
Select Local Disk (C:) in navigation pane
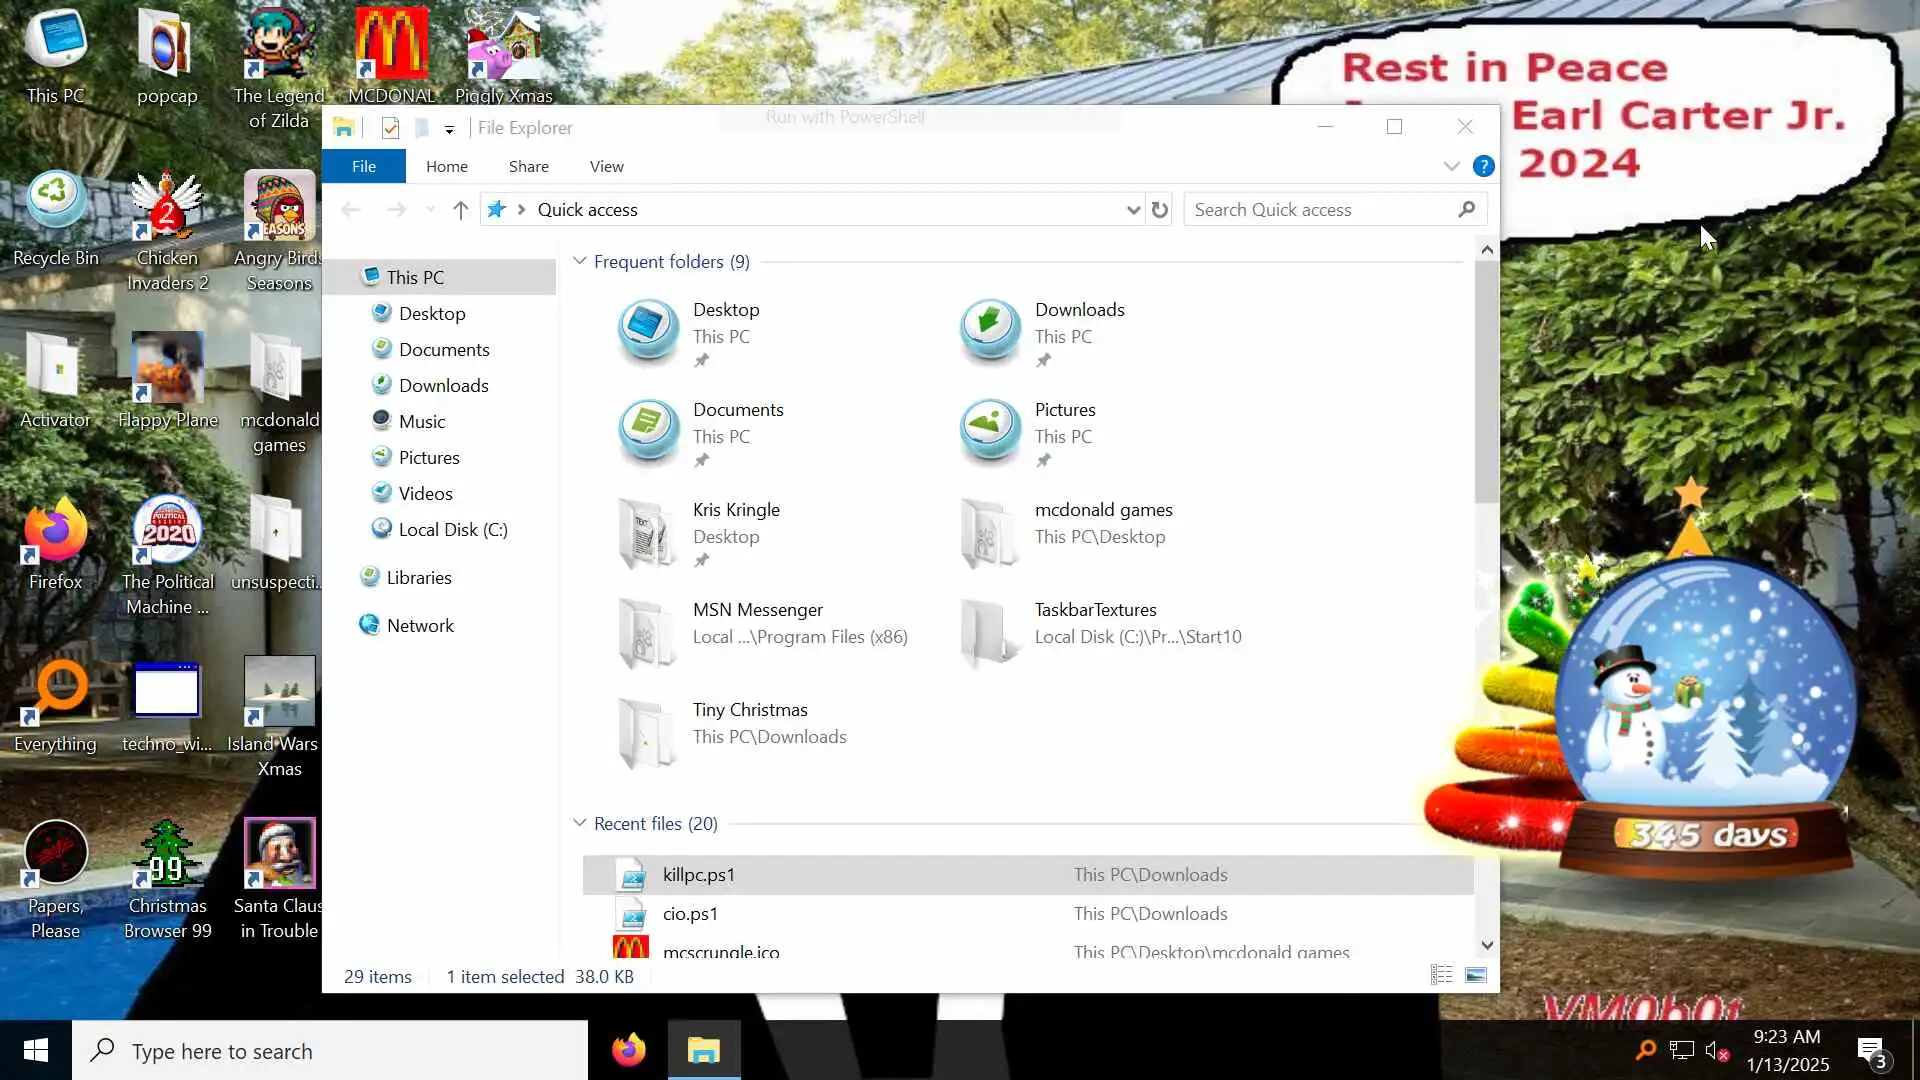[x=452, y=530]
